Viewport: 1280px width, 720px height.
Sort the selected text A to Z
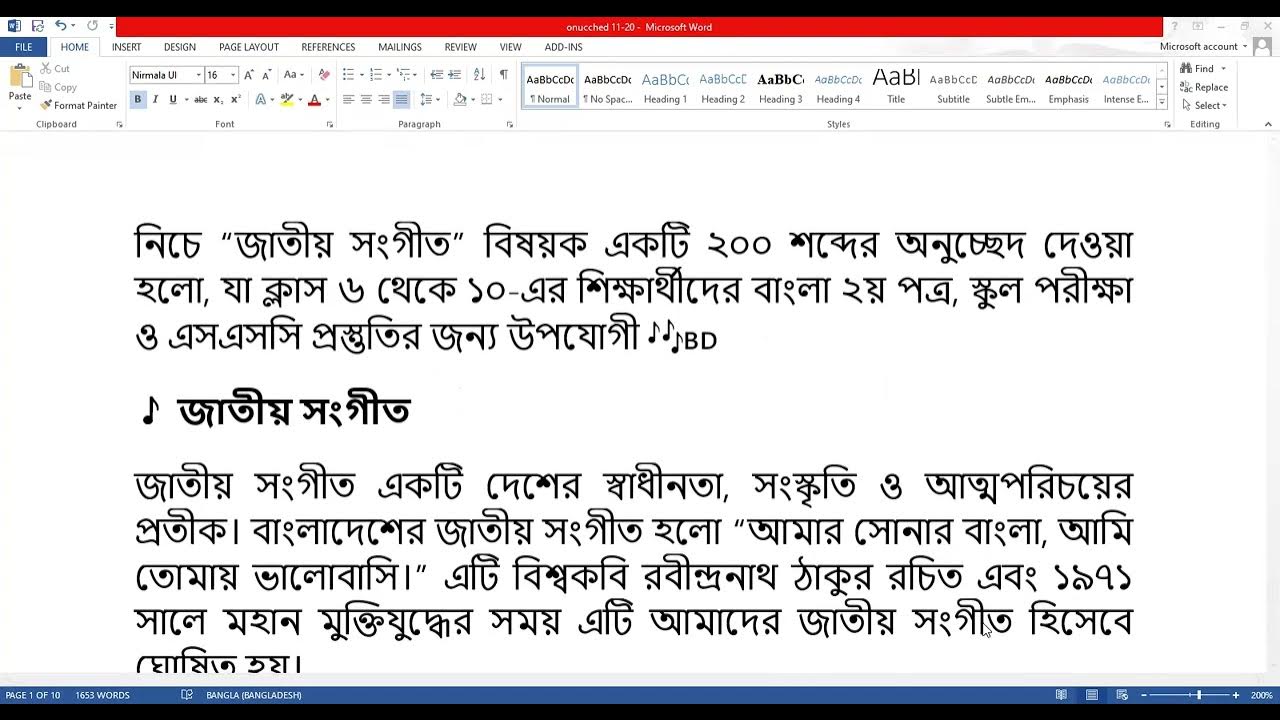pos(479,75)
